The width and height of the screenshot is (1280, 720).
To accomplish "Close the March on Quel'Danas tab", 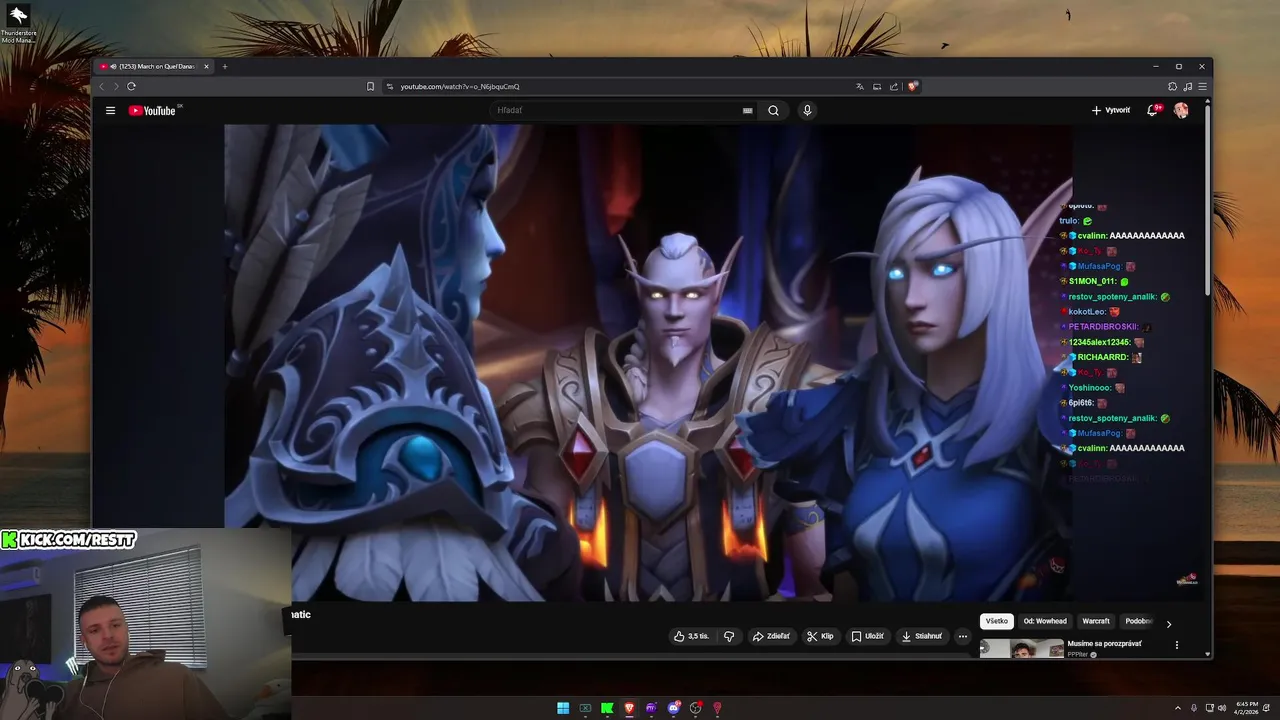I will pos(206,67).
